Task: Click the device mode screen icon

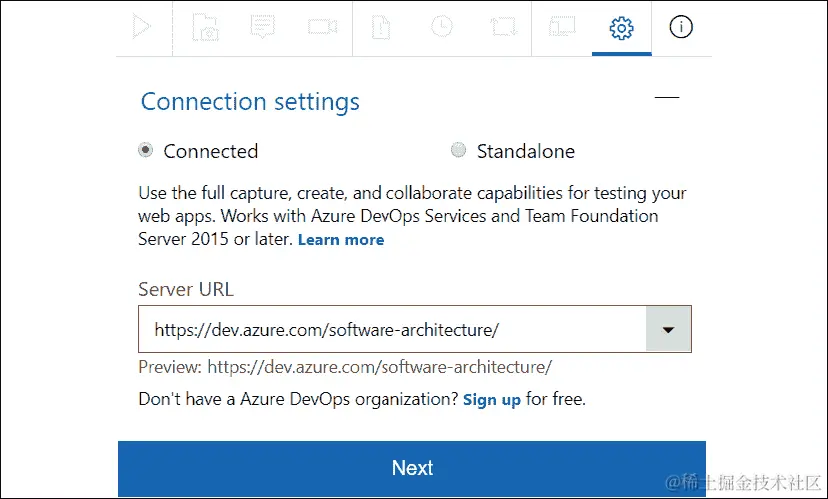Action: point(562,26)
